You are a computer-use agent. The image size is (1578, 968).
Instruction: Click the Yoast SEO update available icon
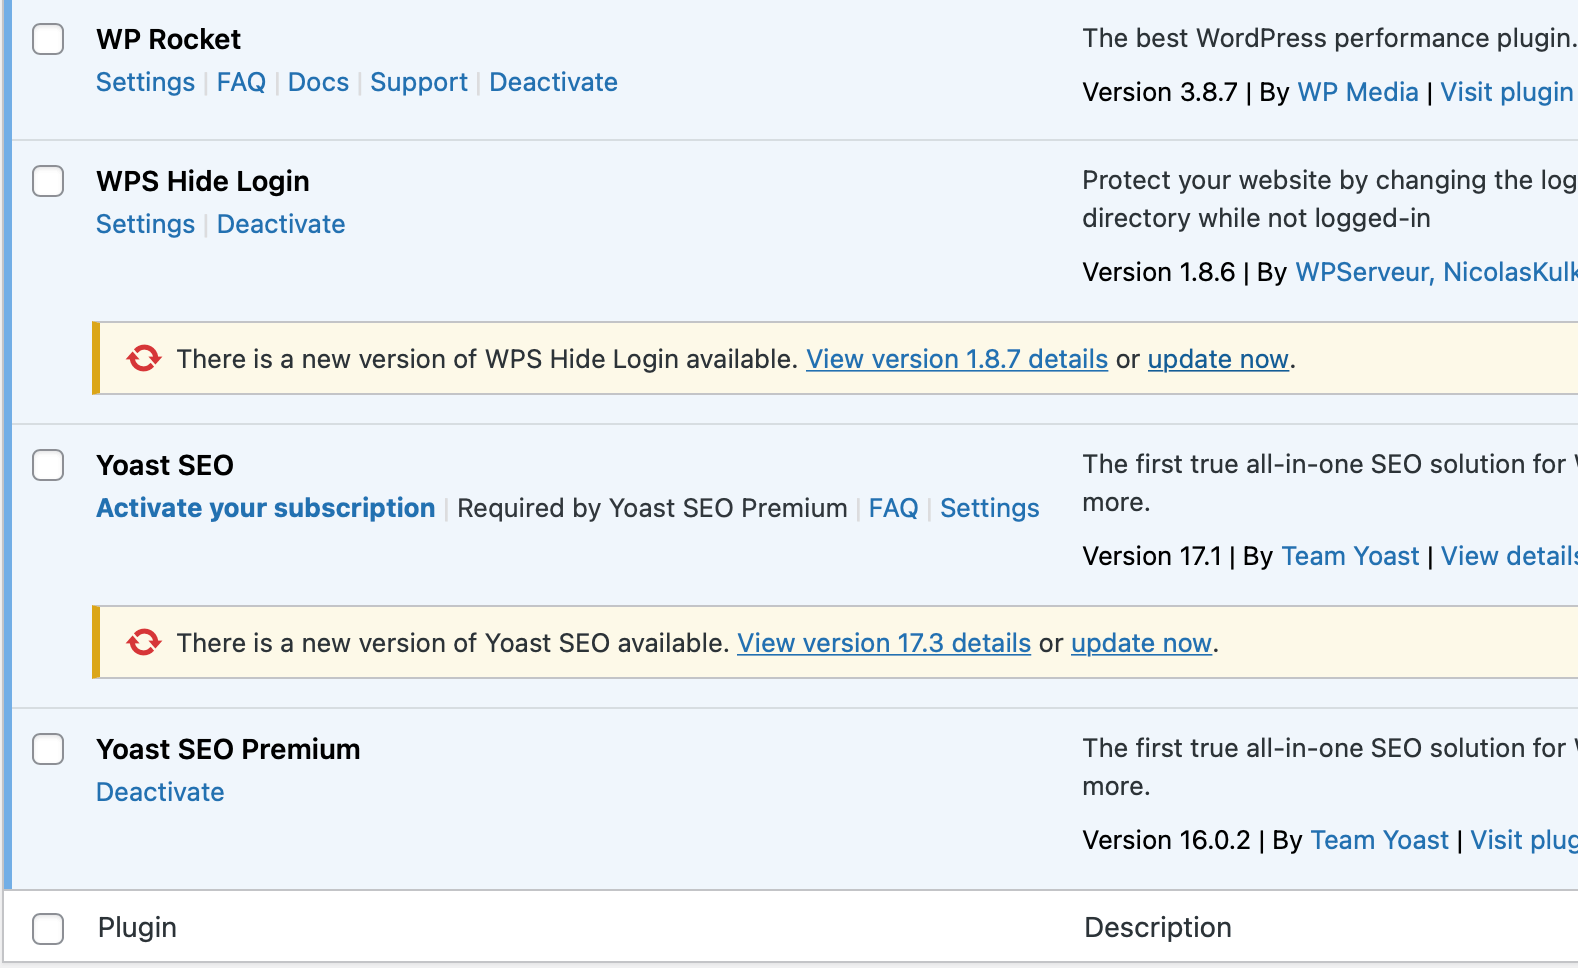coord(144,642)
